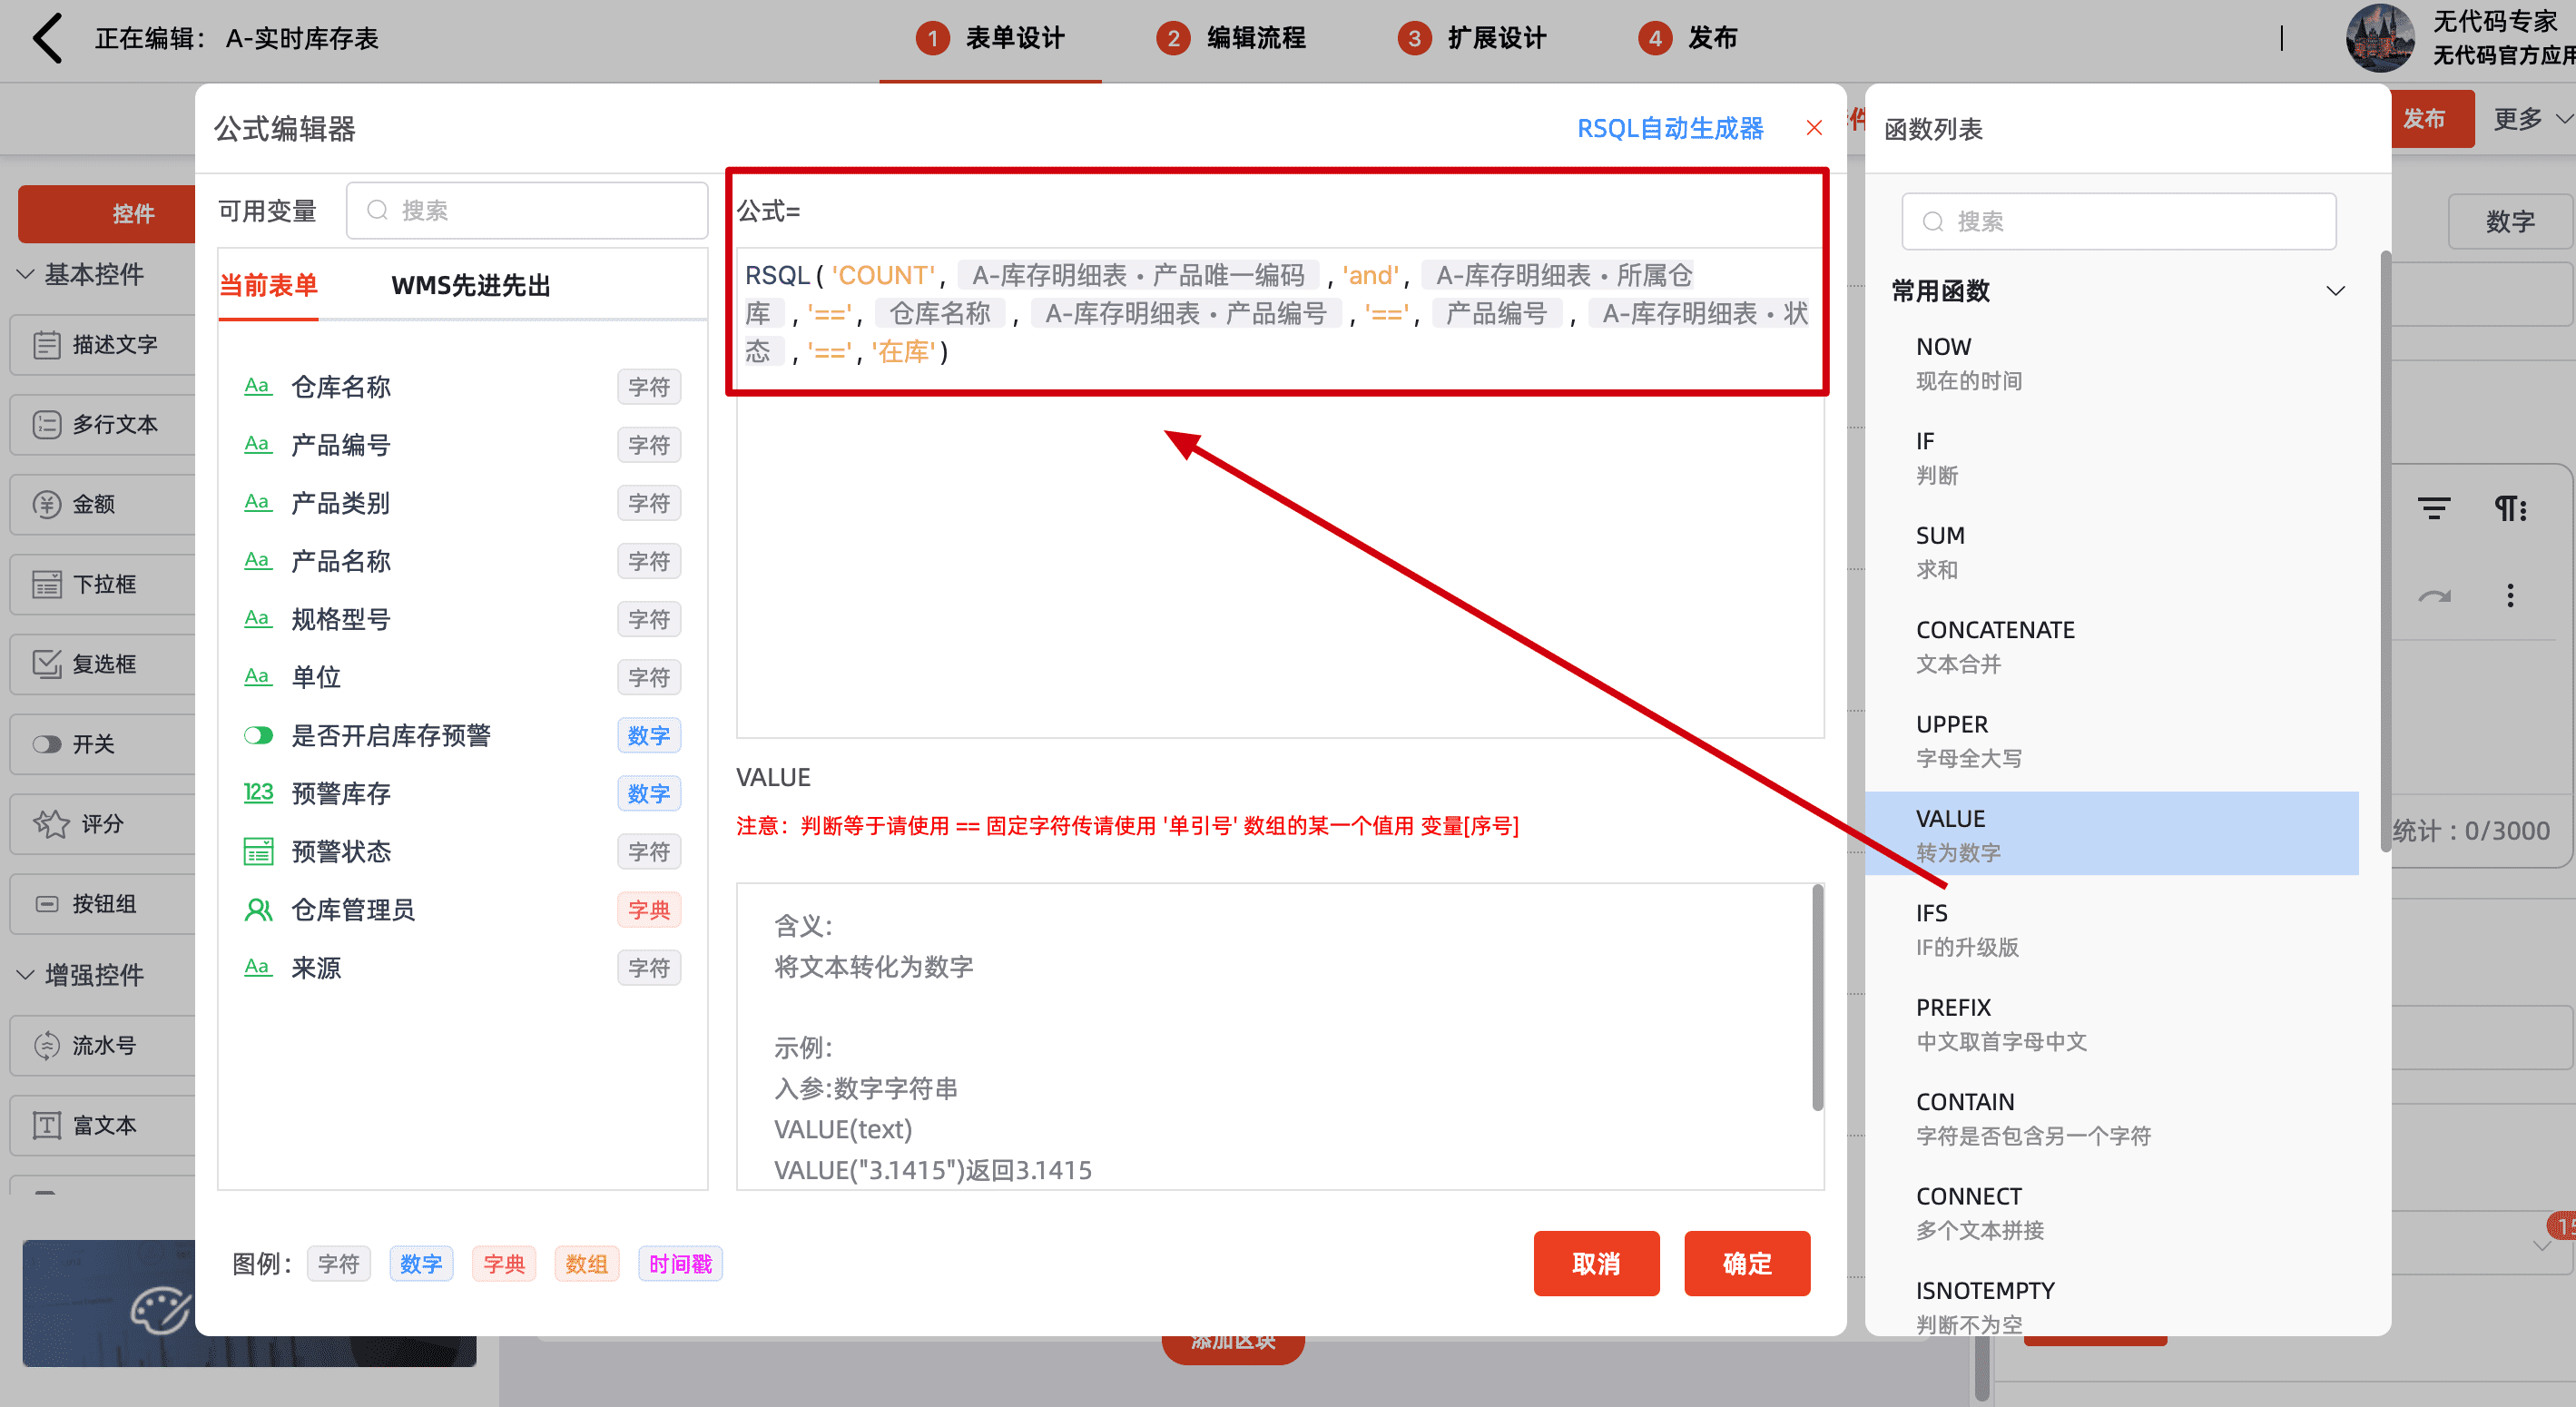Click the 复选框 checkbox control
2576x1407 pixels.
[x=103, y=664]
